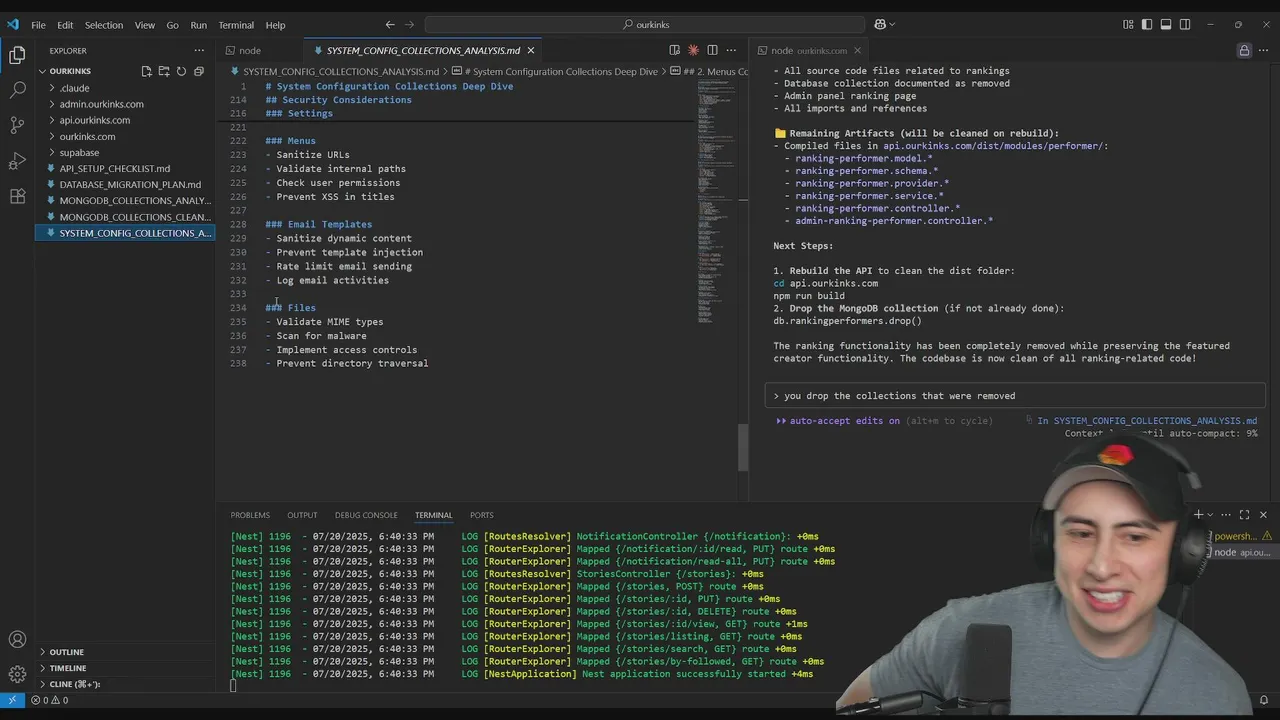Open the markdown preview to the side

click(675, 50)
